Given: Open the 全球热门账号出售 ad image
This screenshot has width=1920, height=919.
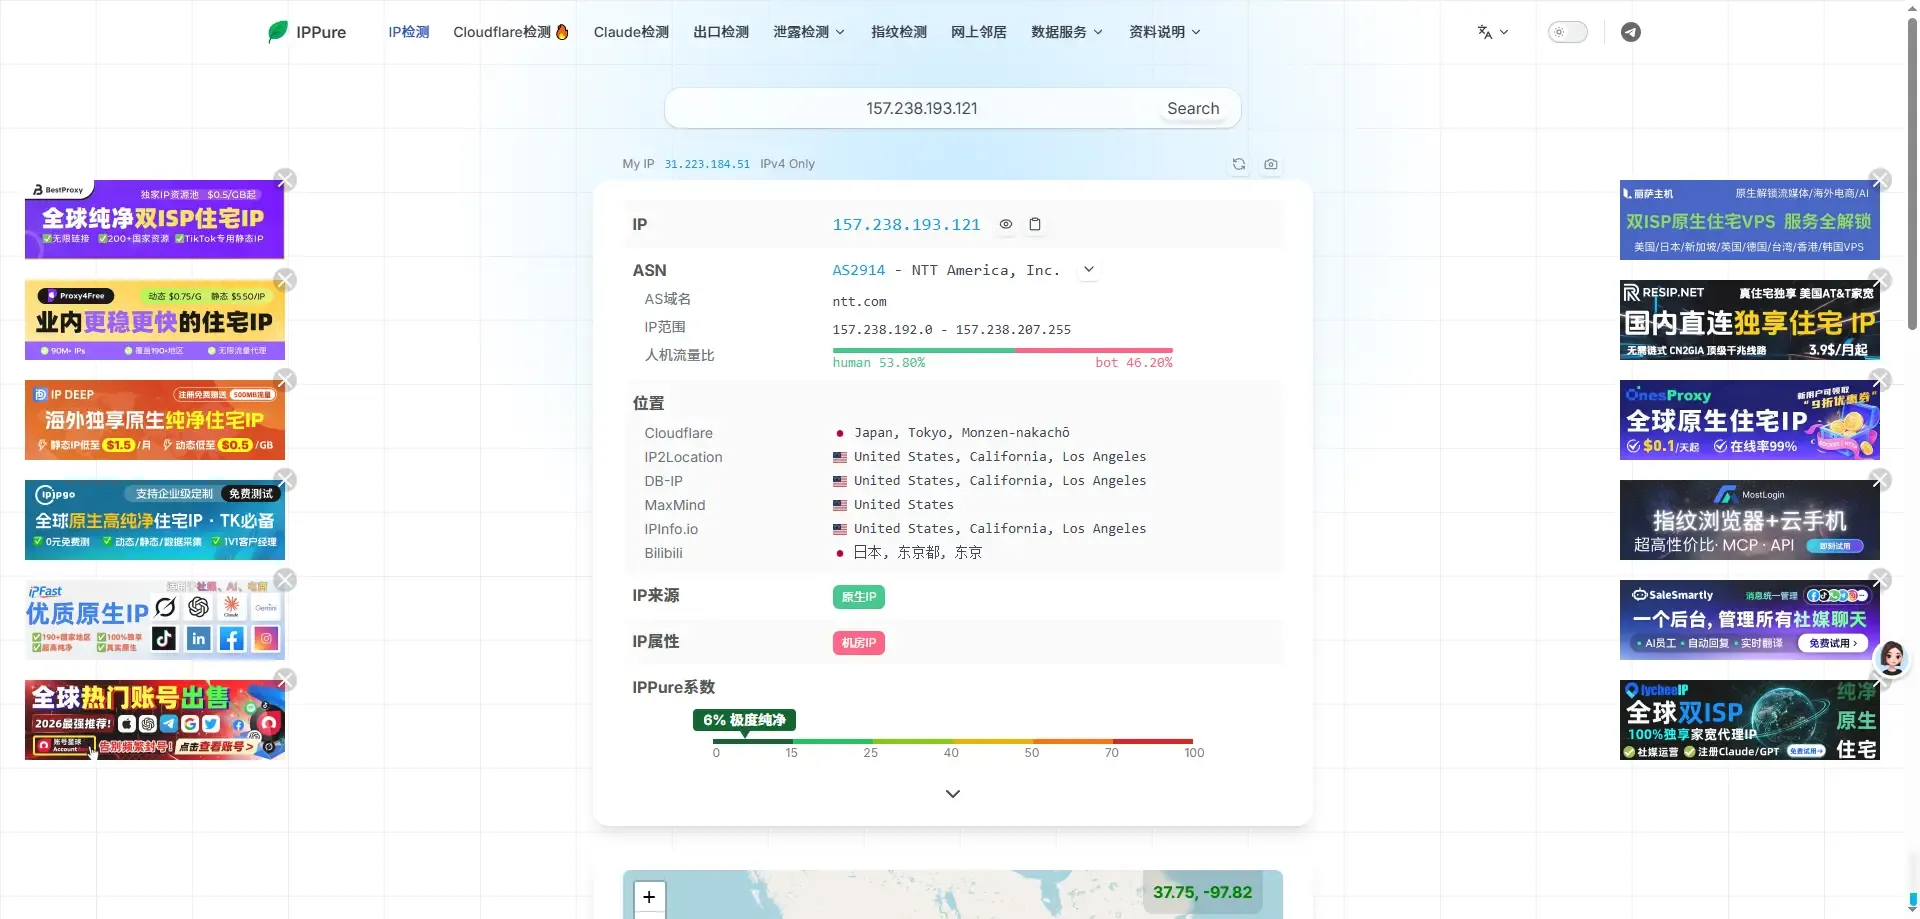Looking at the screenshot, I should pyautogui.click(x=154, y=720).
